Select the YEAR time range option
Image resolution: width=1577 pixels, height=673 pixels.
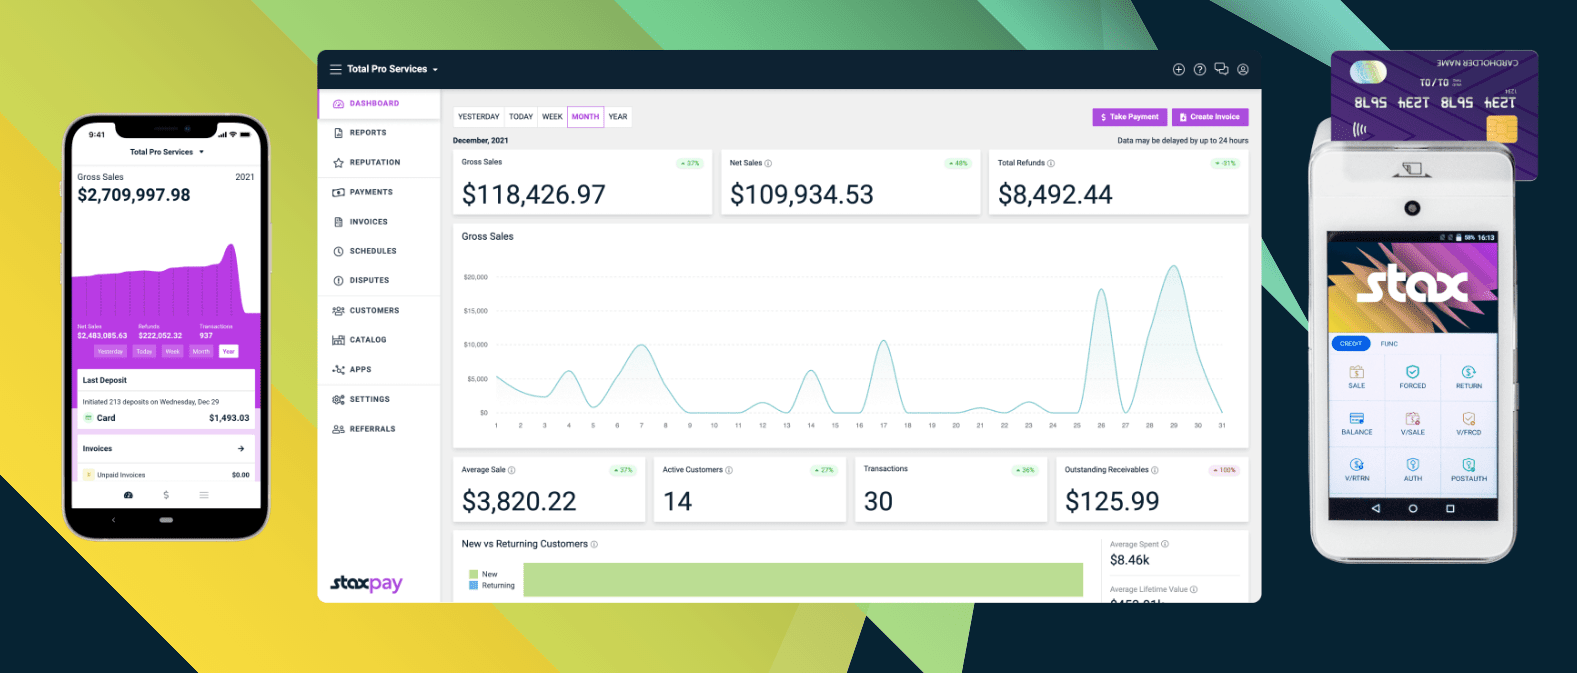tap(618, 117)
